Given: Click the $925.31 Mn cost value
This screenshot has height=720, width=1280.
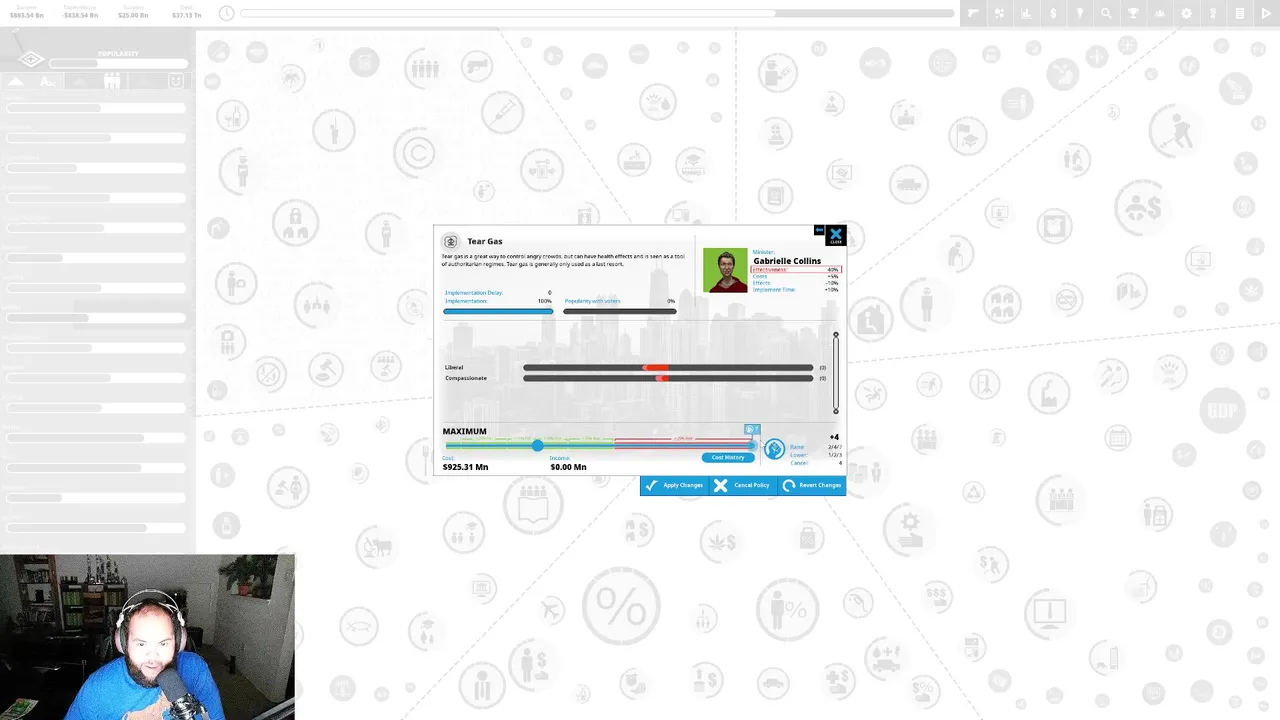Looking at the screenshot, I should 466,467.
